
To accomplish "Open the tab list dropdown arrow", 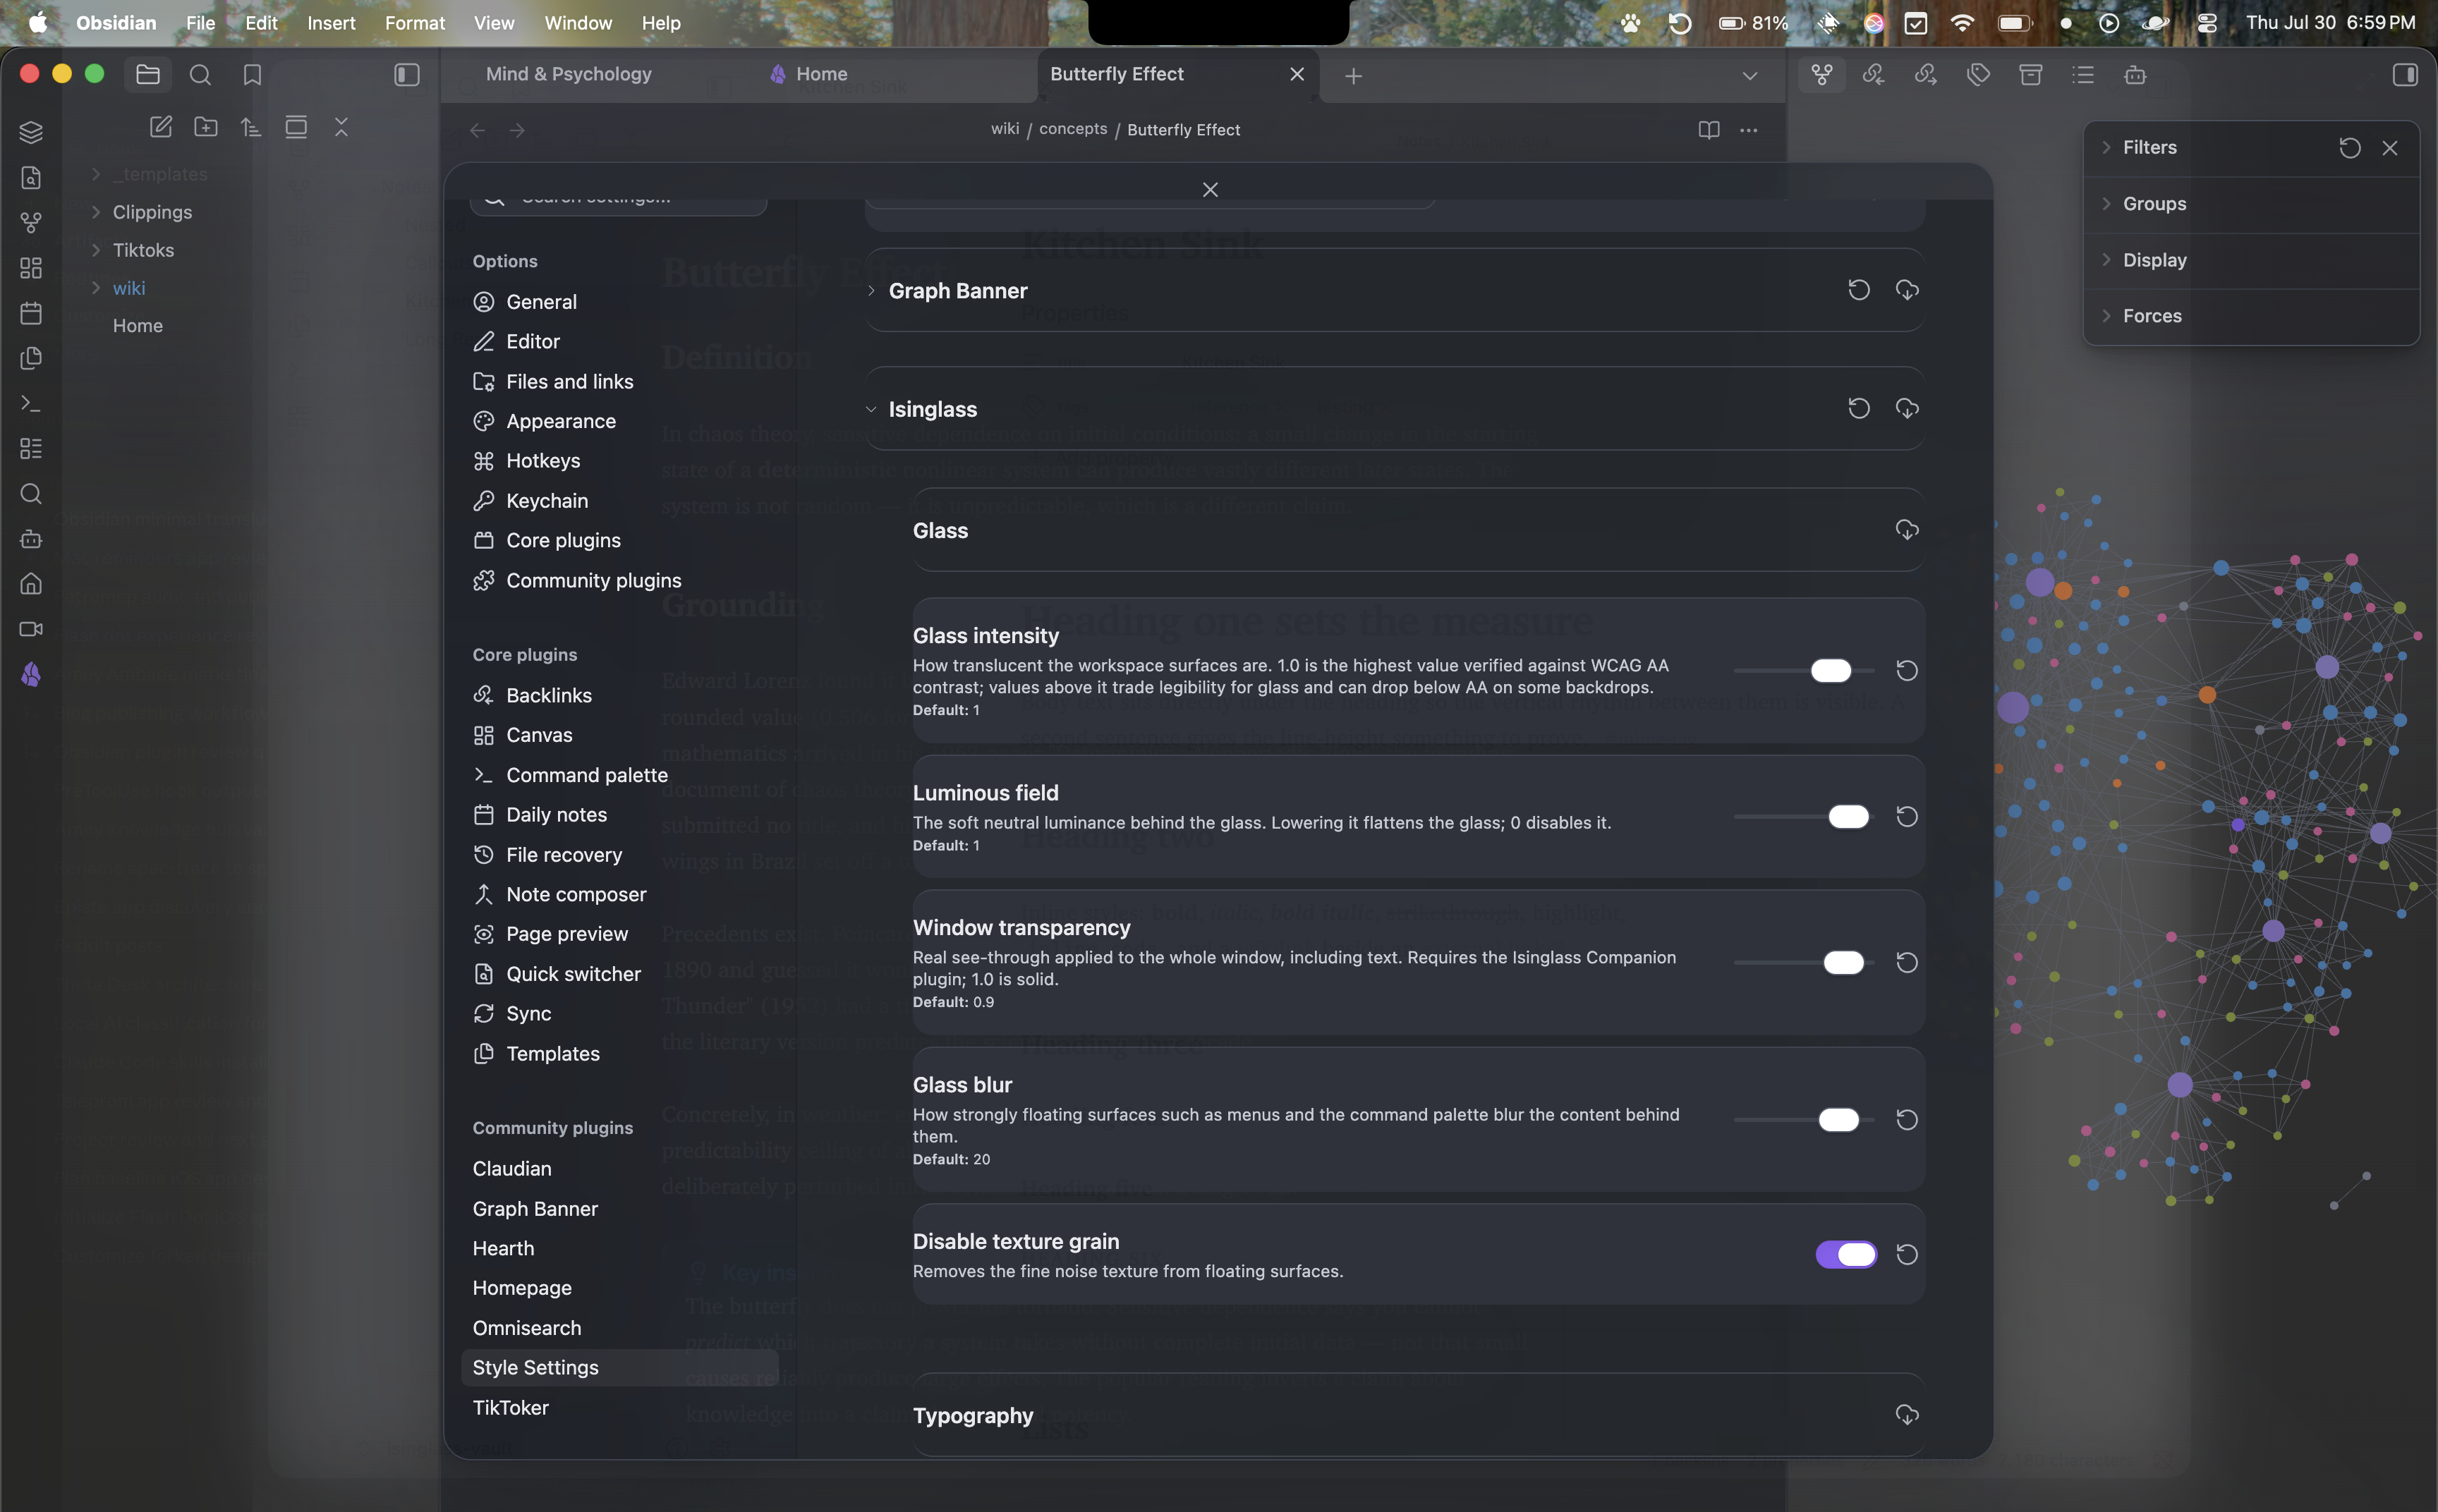I will click(1750, 76).
